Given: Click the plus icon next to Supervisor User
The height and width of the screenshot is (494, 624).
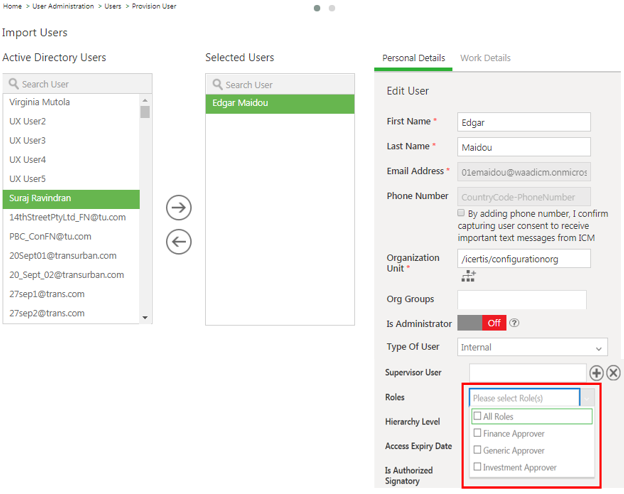Looking at the screenshot, I should coord(596,373).
